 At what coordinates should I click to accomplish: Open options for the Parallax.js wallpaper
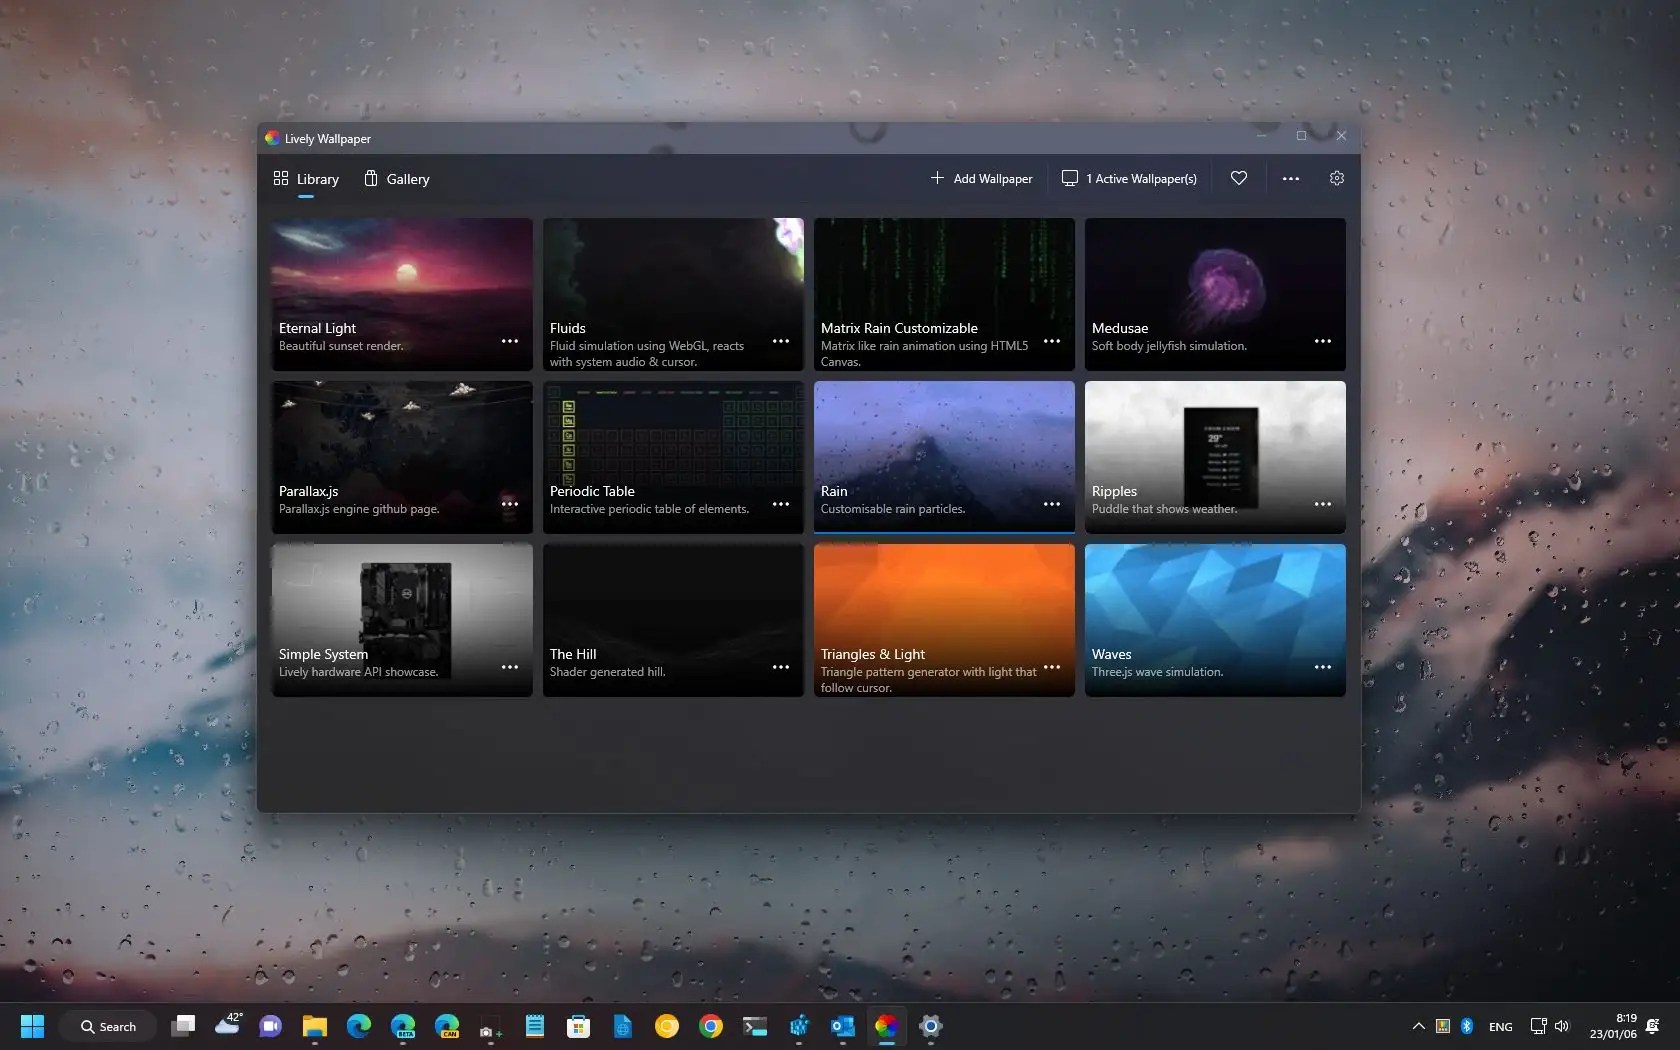[509, 504]
